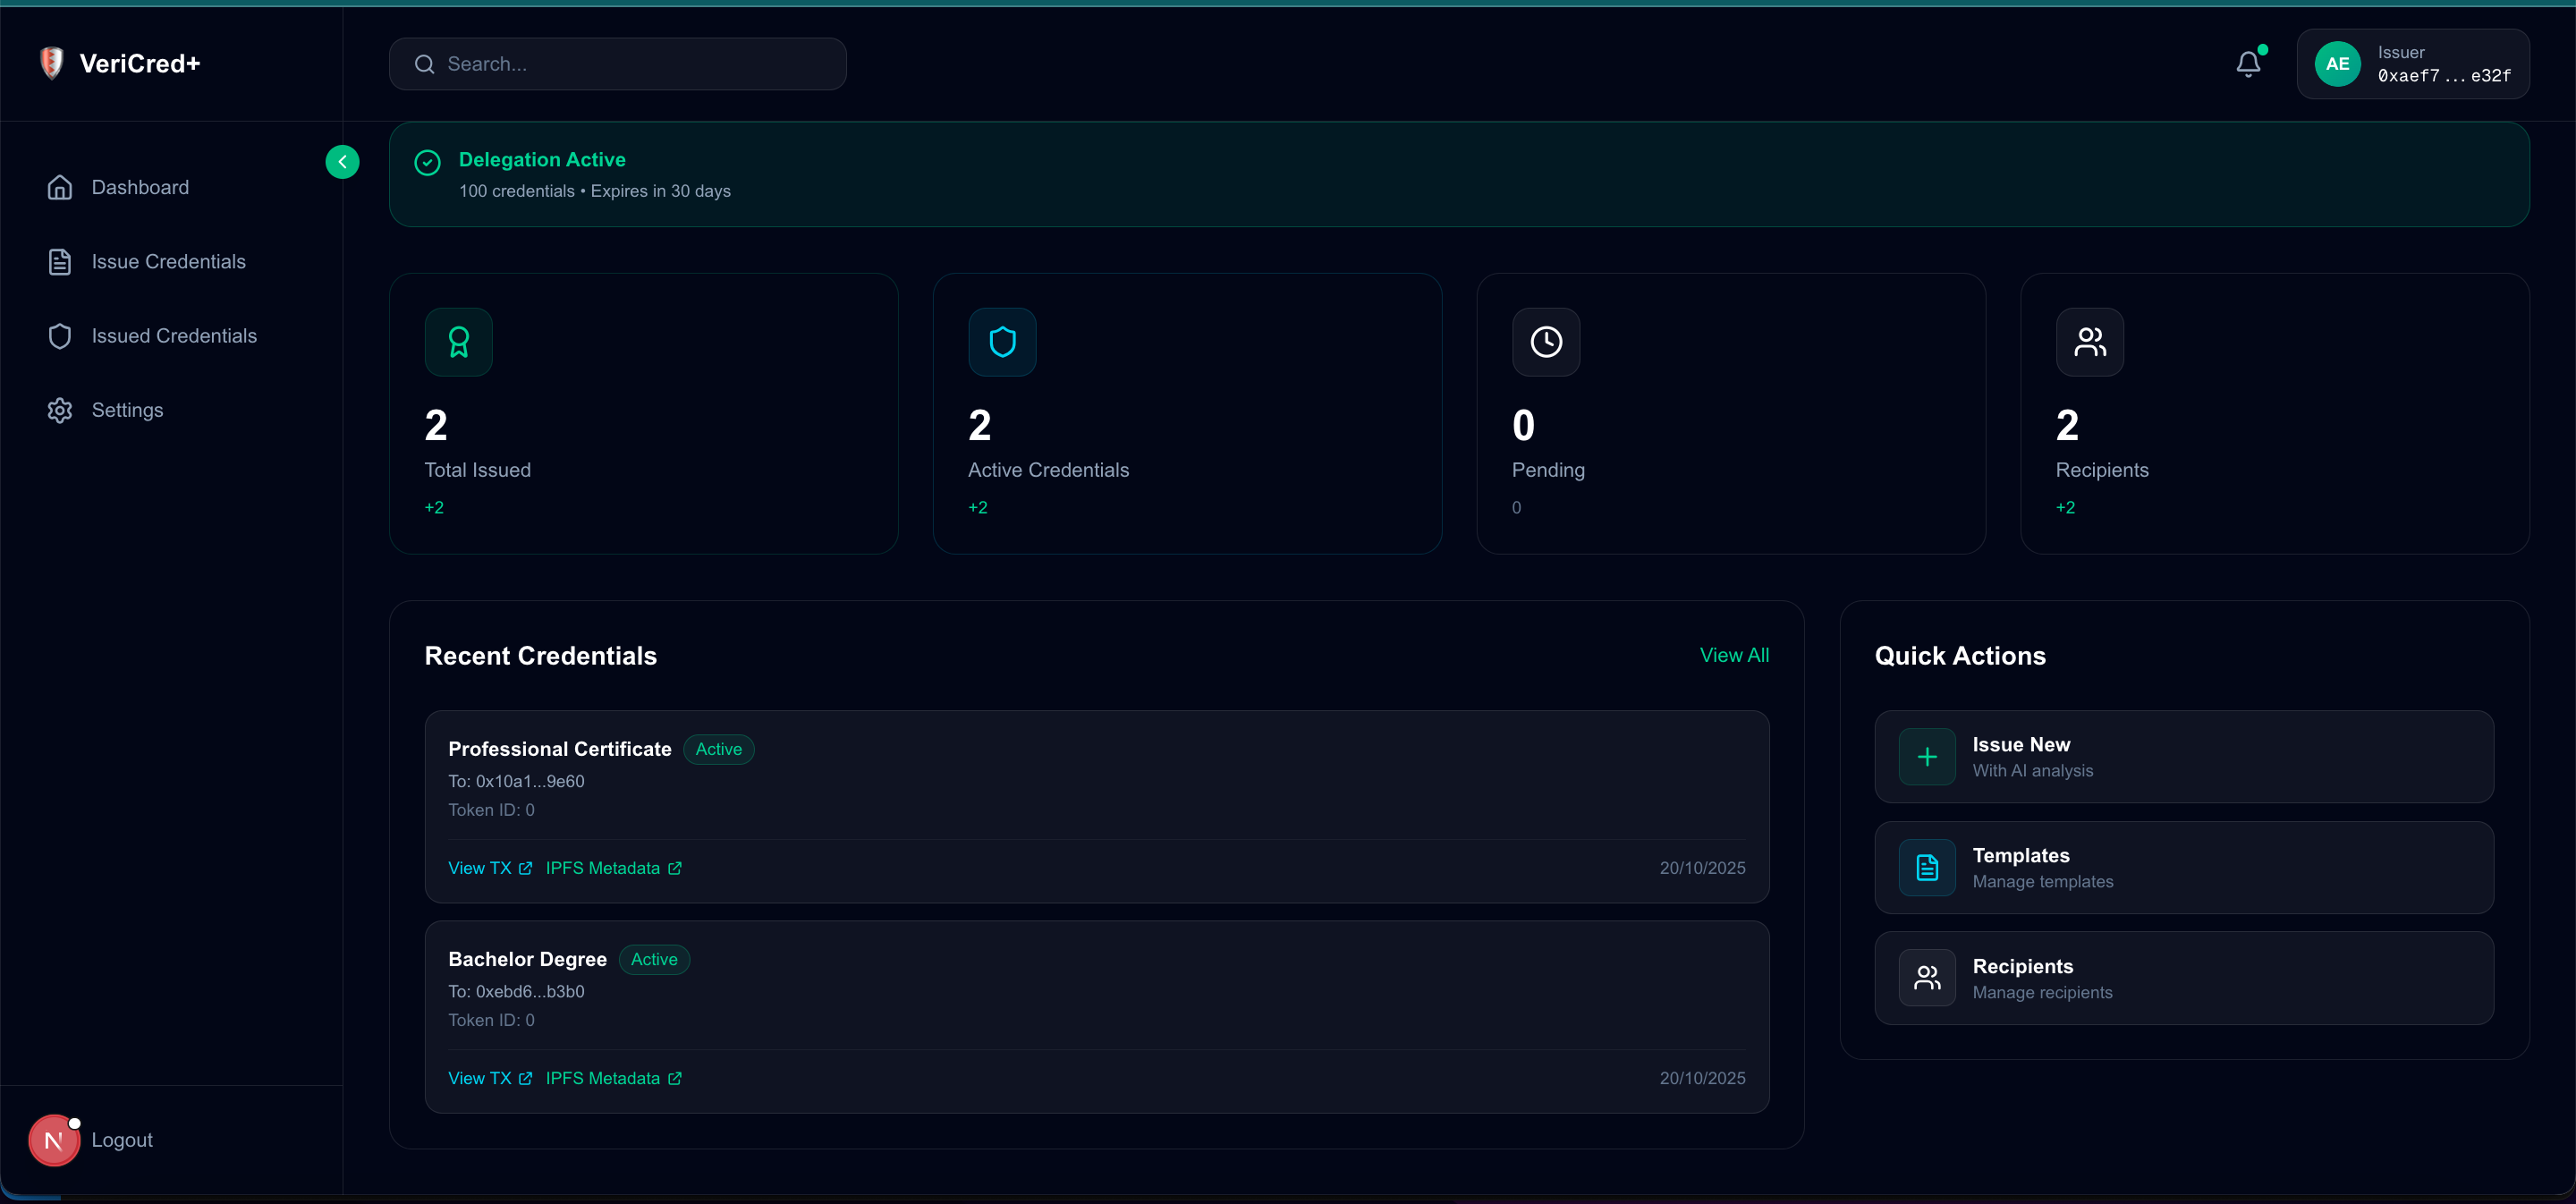Click the plus icon for Issue New
Screen dimensions: 2576x1204
pyautogui.click(x=1926, y=757)
